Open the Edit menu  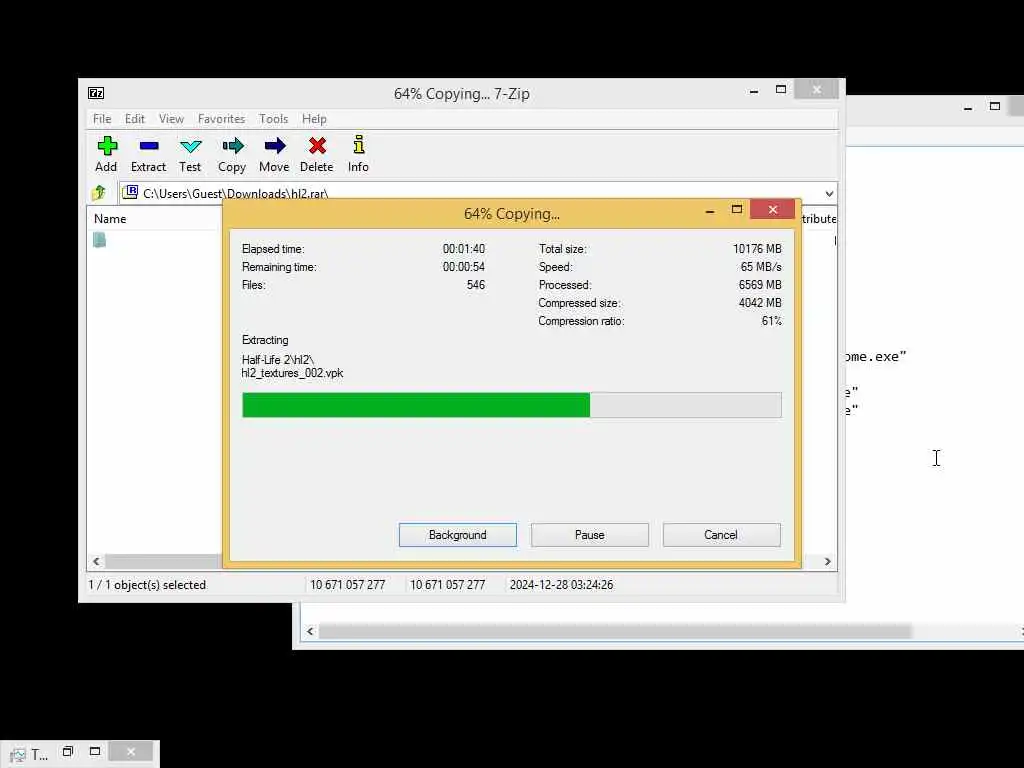135,119
